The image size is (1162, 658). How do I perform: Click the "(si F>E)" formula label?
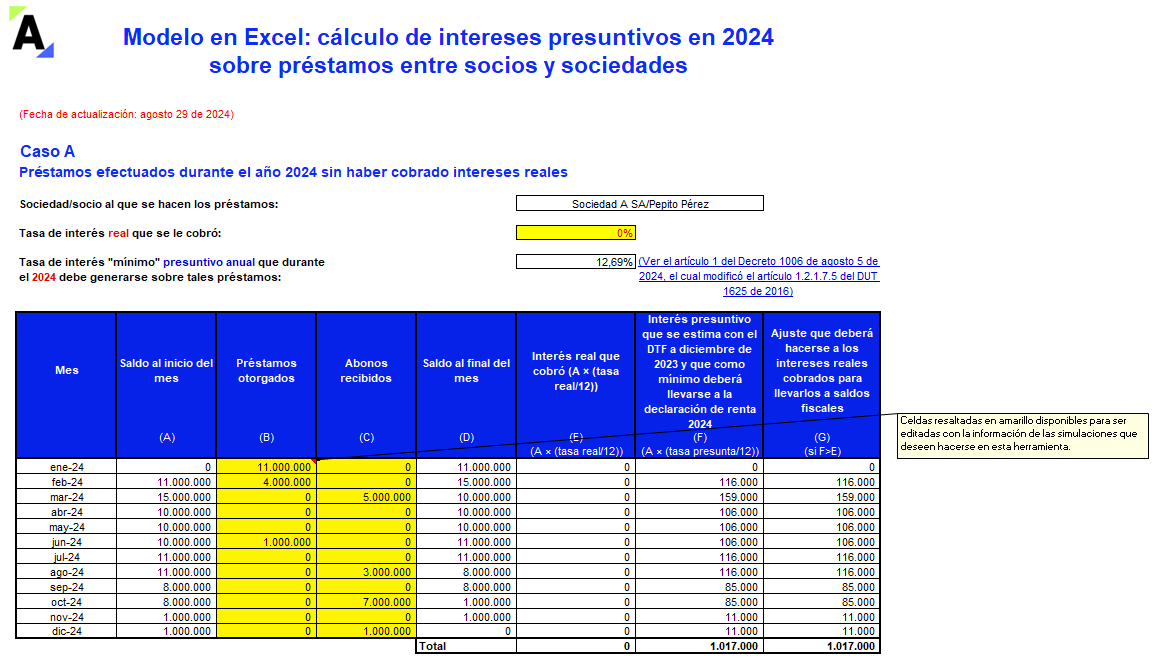coord(823,451)
